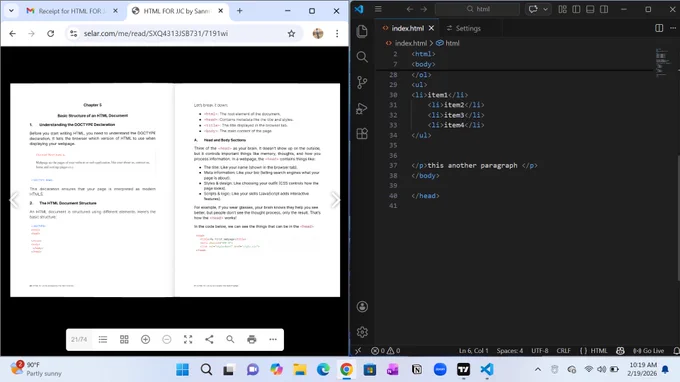680x382 pixels.
Task: Go back in VS Code navigation
Action: coord(410,9)
